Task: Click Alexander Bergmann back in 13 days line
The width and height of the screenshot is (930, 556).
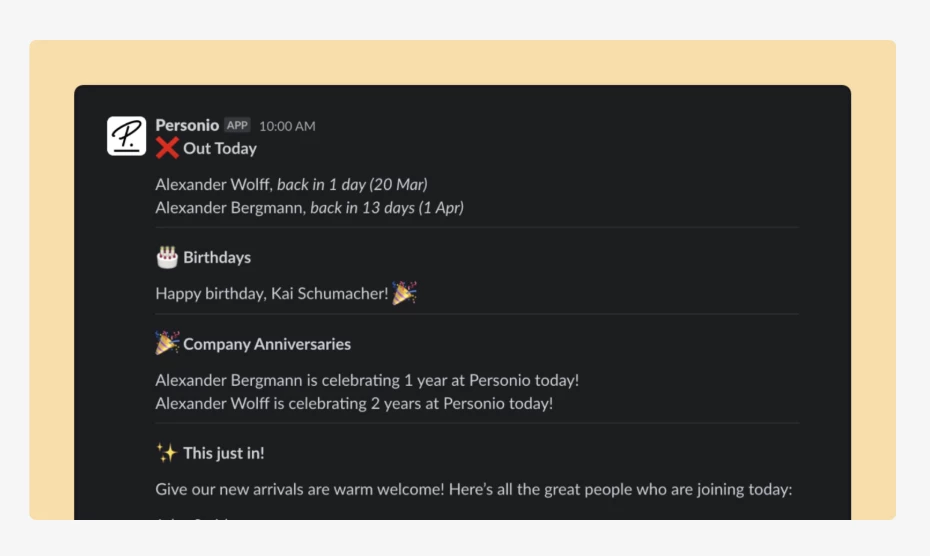Action: [310, 208]
